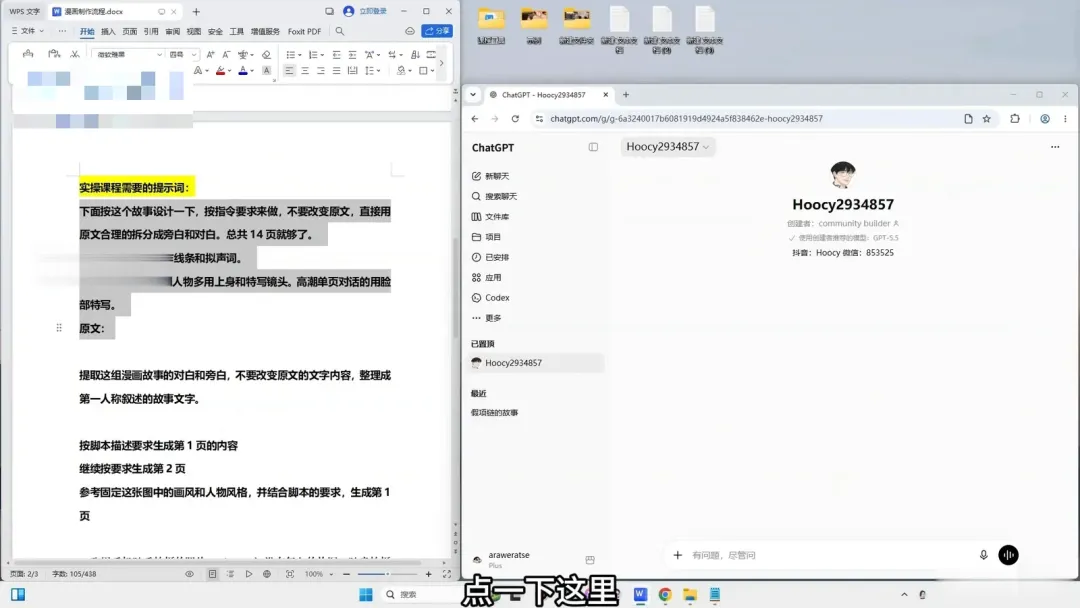Screen dimensions: 1080x608
Task: Open the 假项链的故事 recent chat
Action: click(495, 412)
